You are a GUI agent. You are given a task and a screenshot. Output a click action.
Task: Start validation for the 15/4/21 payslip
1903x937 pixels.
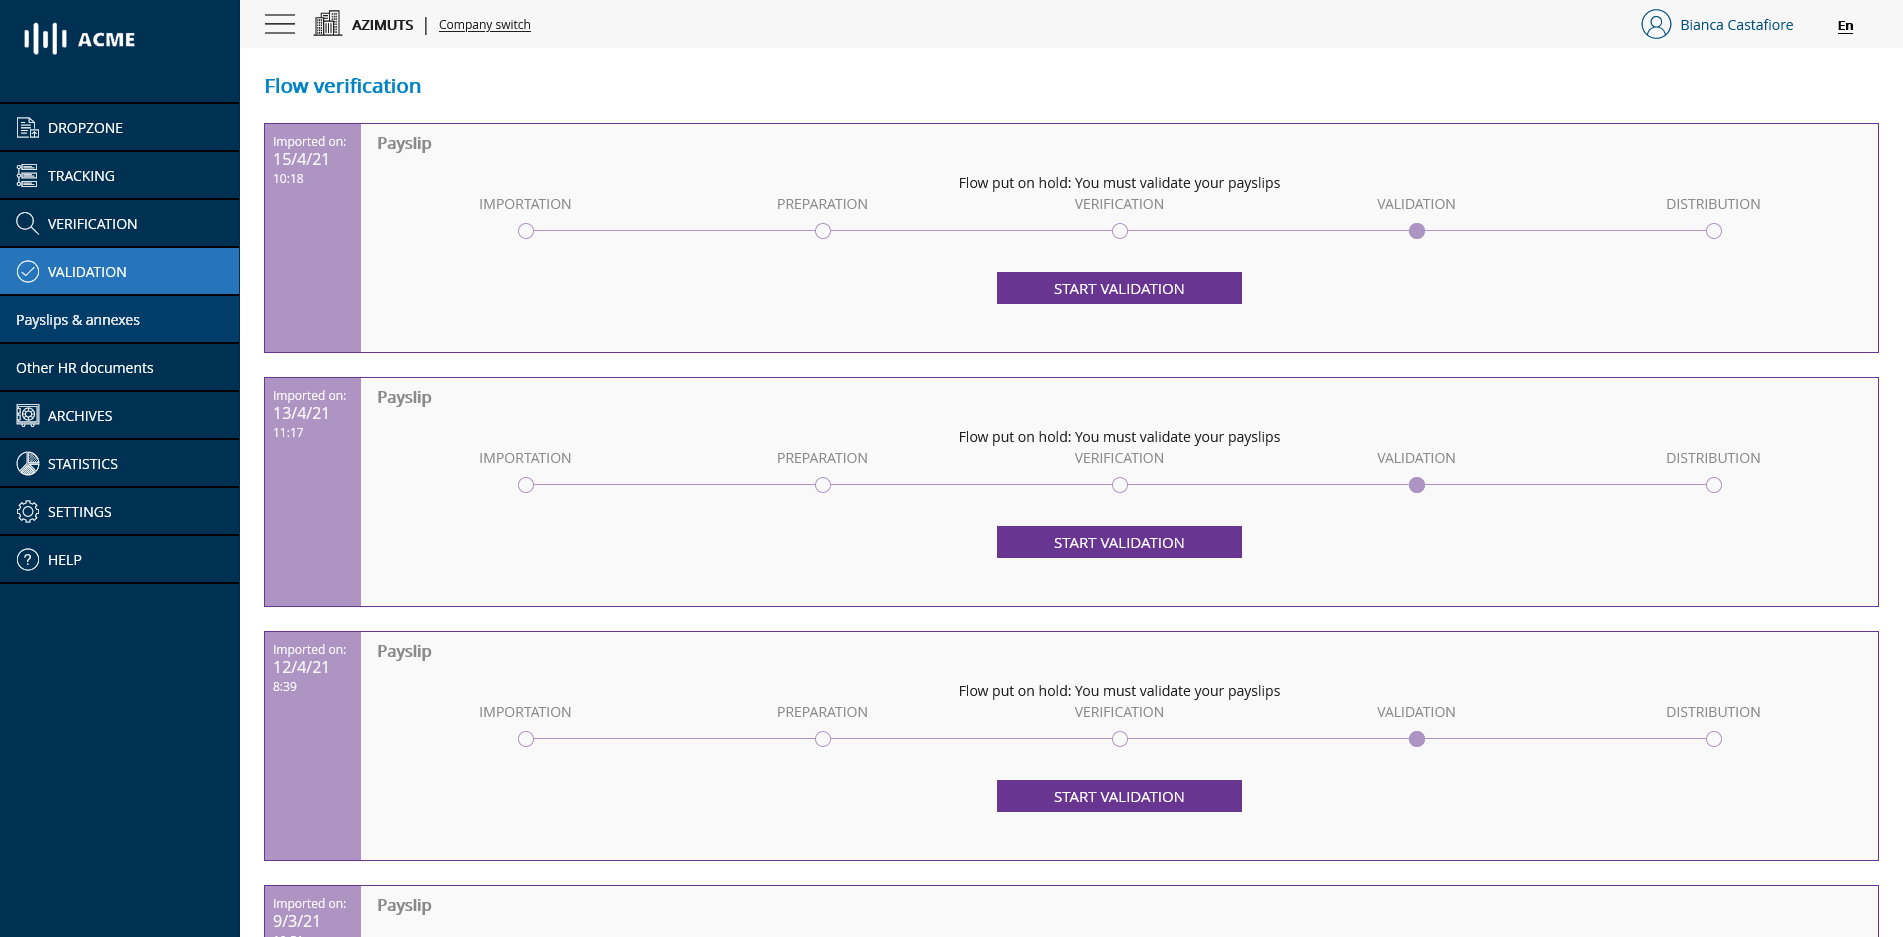[x=1118, y=288]
